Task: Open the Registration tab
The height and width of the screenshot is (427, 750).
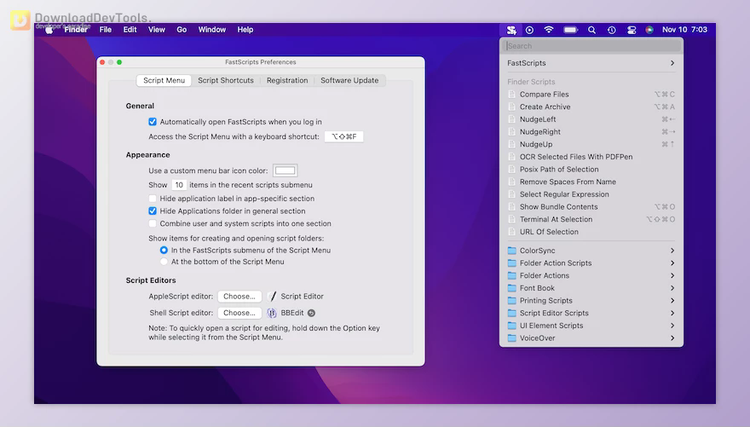Action: 287,80
